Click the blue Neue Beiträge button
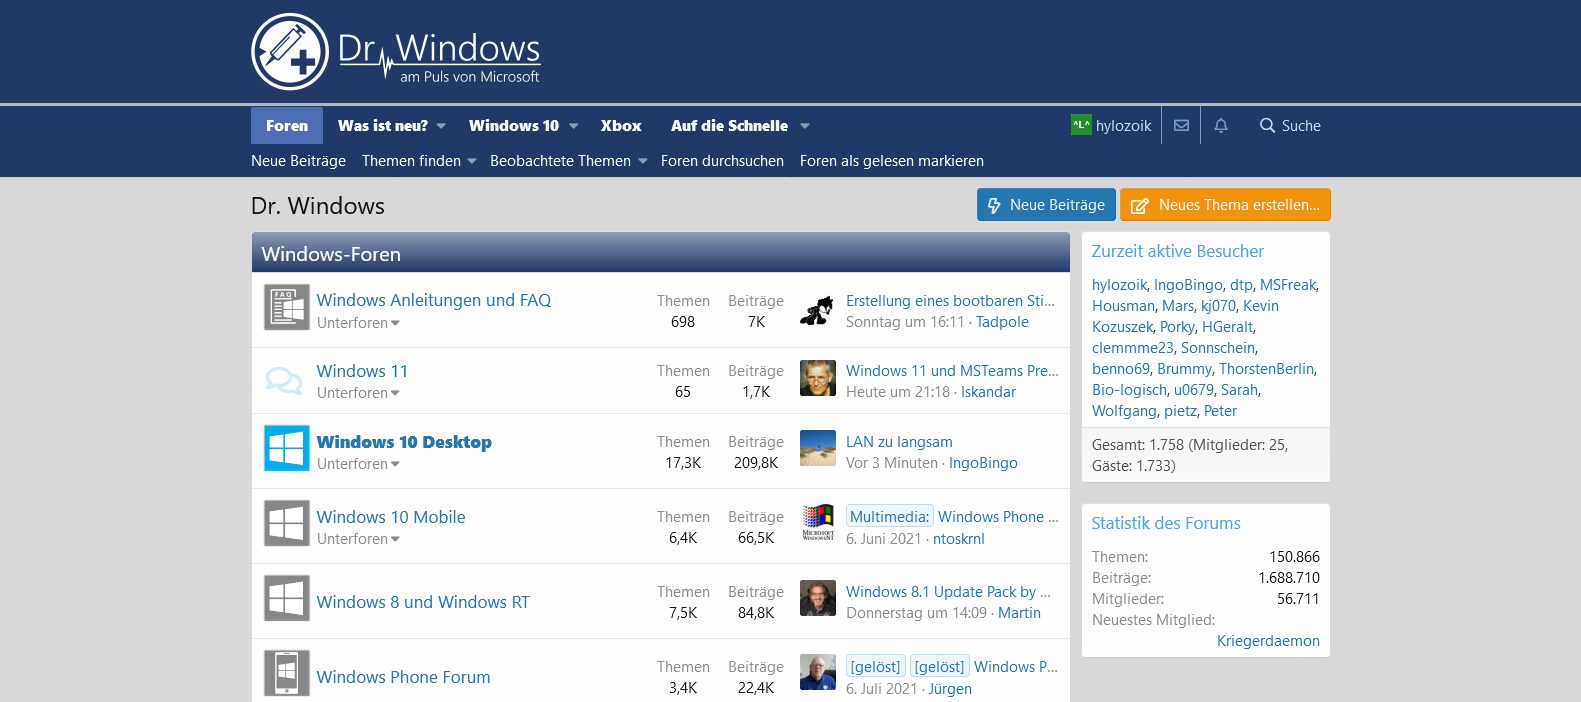Image resolution: width=1581 pixels, height=702 pixels. [x=1046, y=205]
